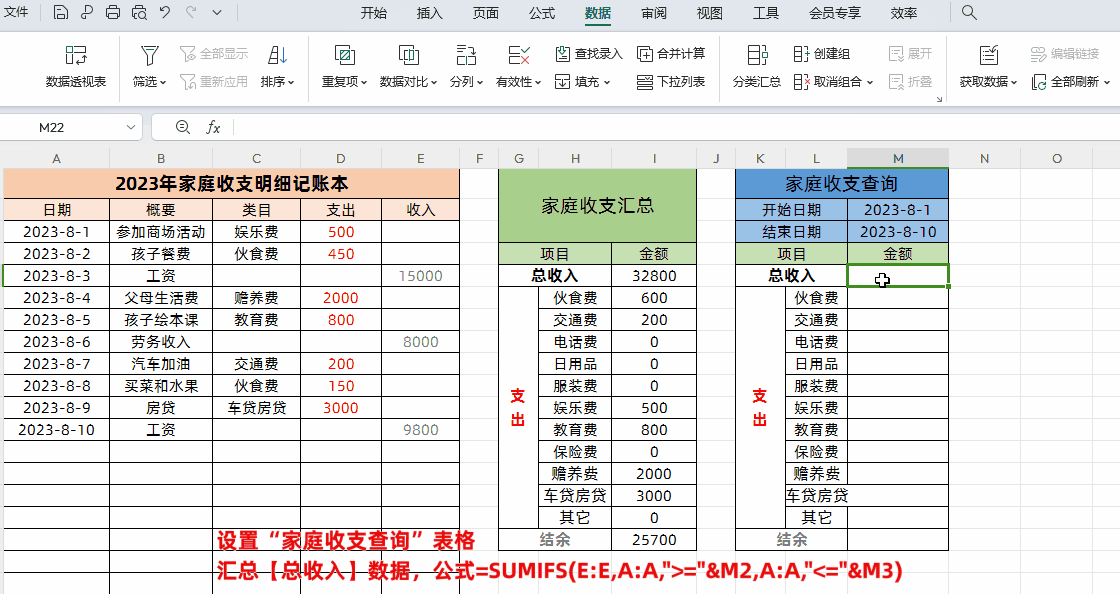This screenshot has height=594, width=1120.
Task: Switch to the 公式 tab
Action: [x=541, y=13]
